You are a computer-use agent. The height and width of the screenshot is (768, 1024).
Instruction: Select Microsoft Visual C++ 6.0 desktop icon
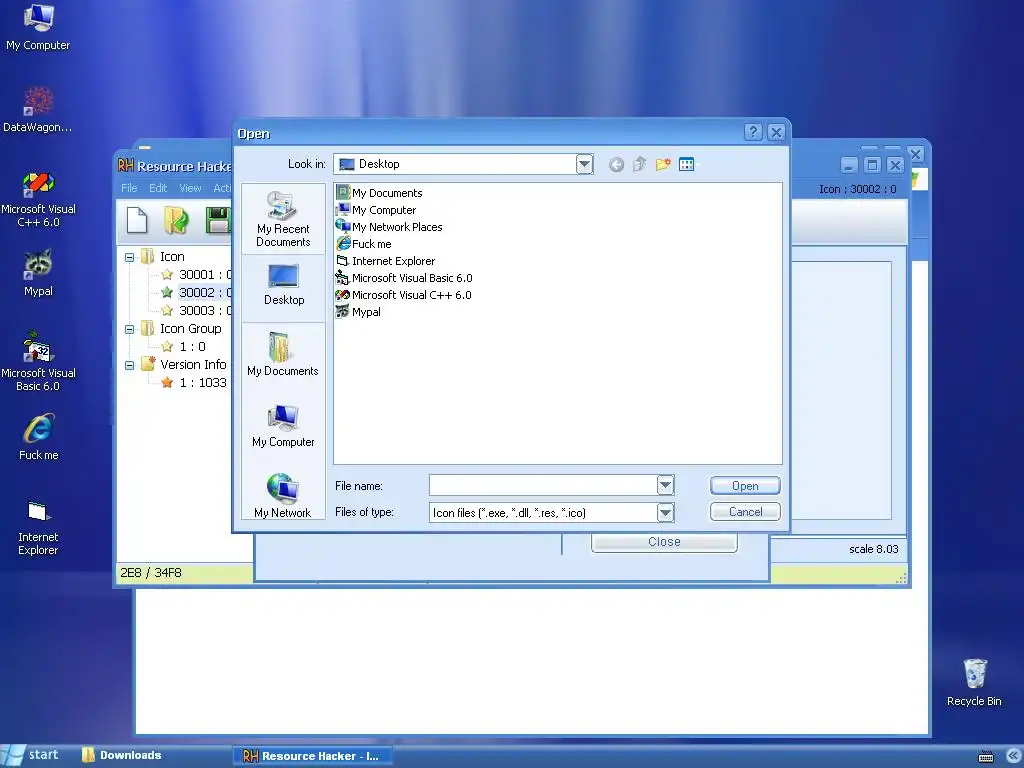pos(39,198)
